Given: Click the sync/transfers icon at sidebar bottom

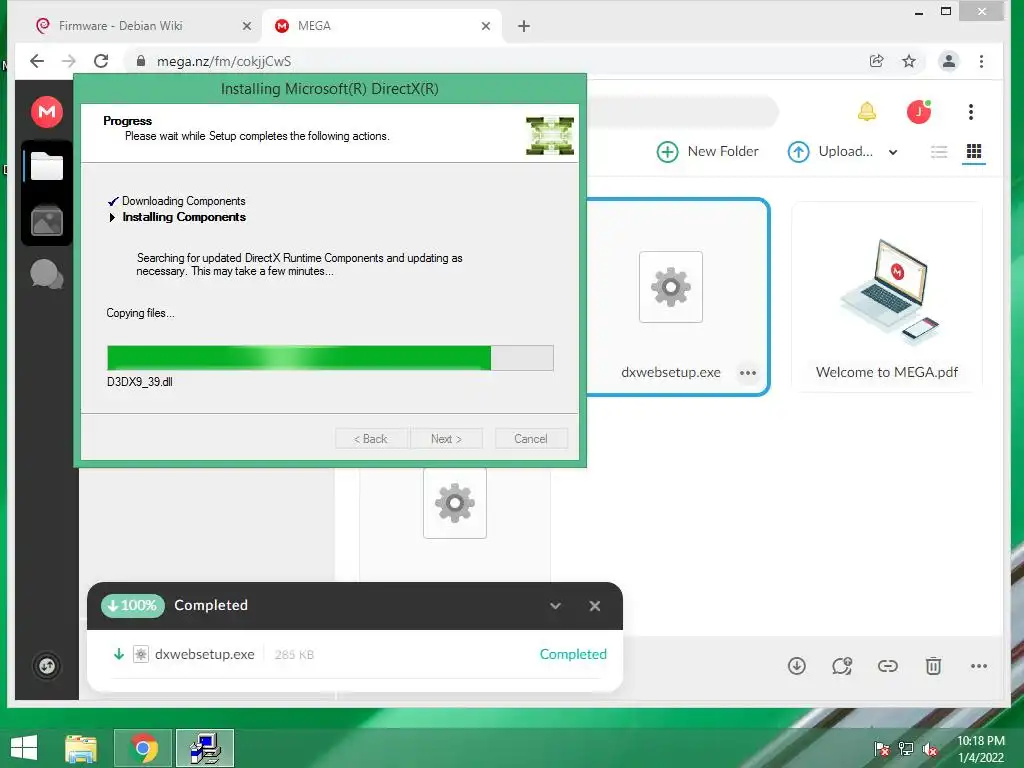Looking at the screenshot, I should point(47,666).
